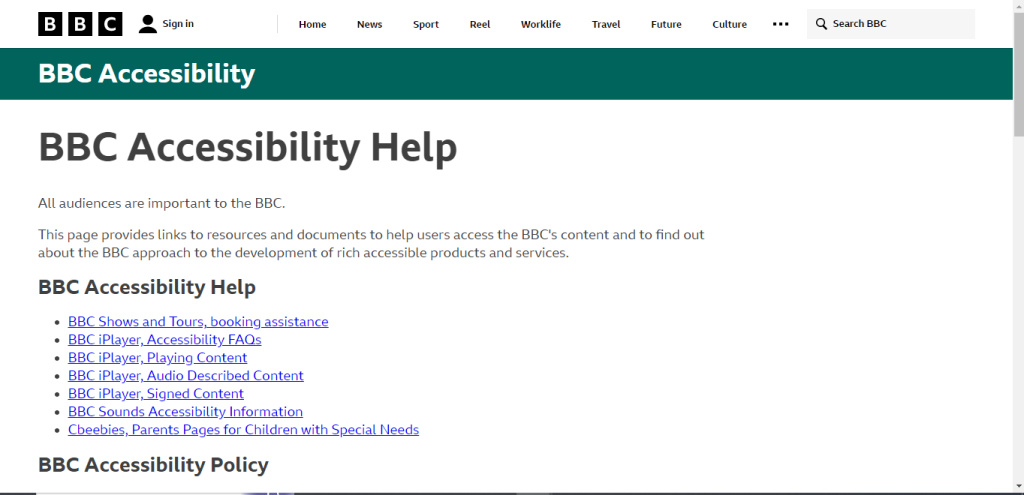Click the paragraph starting 'This page provides links'
The height and width of the screenshot is (495, 1024).
[x=371, y=244]
